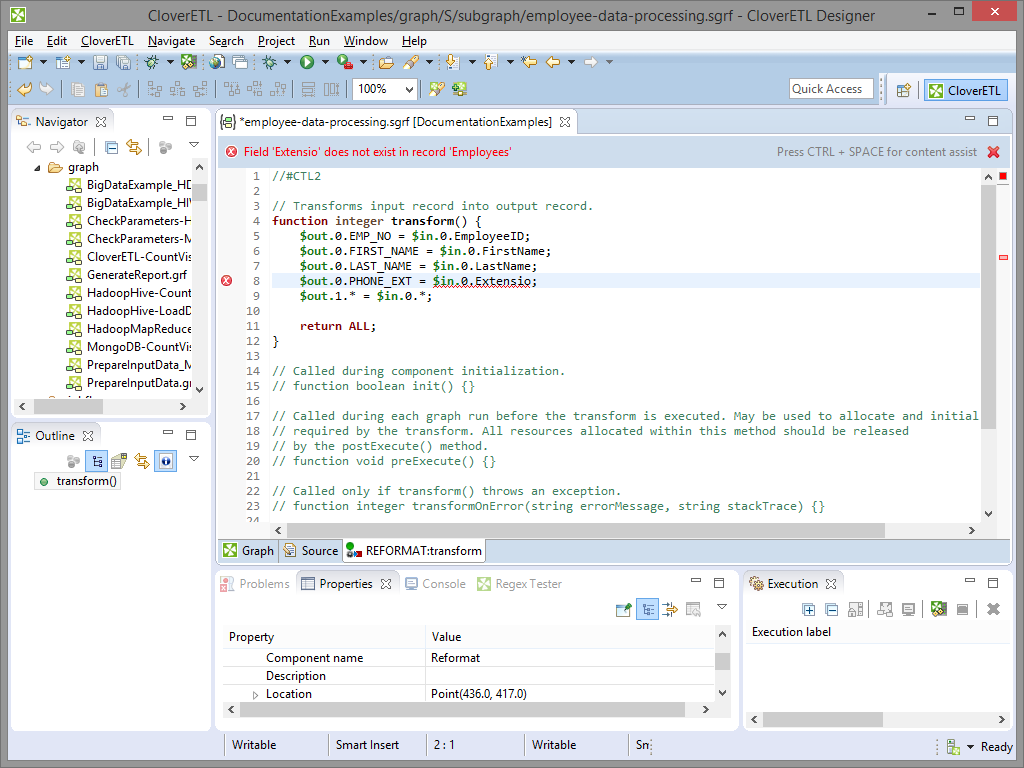Screen dimensions: 1024x768
Task: Open the CloverETL perspective button
Action: coord(957,90)
